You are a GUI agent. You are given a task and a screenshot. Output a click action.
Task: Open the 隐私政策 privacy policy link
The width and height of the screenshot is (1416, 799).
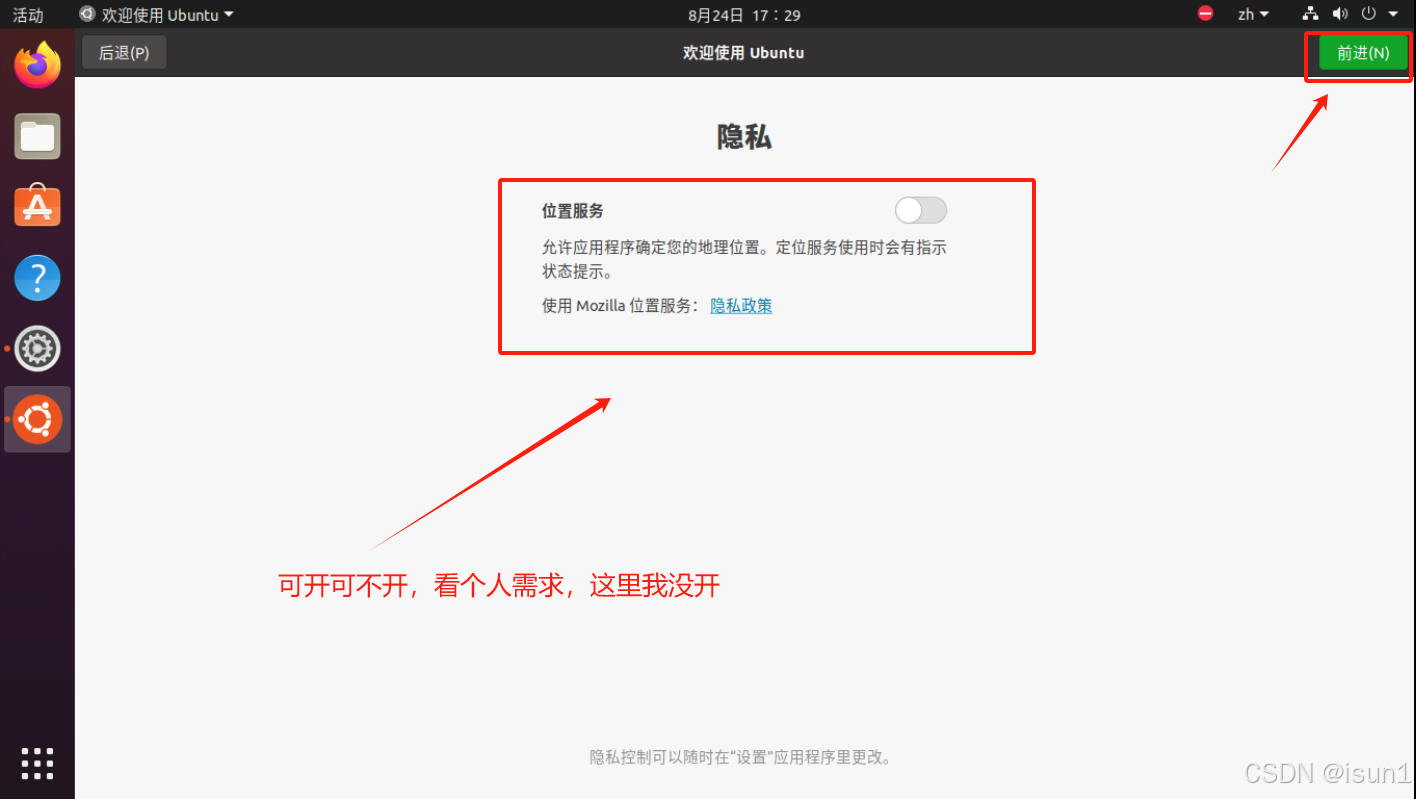(741, 306)
